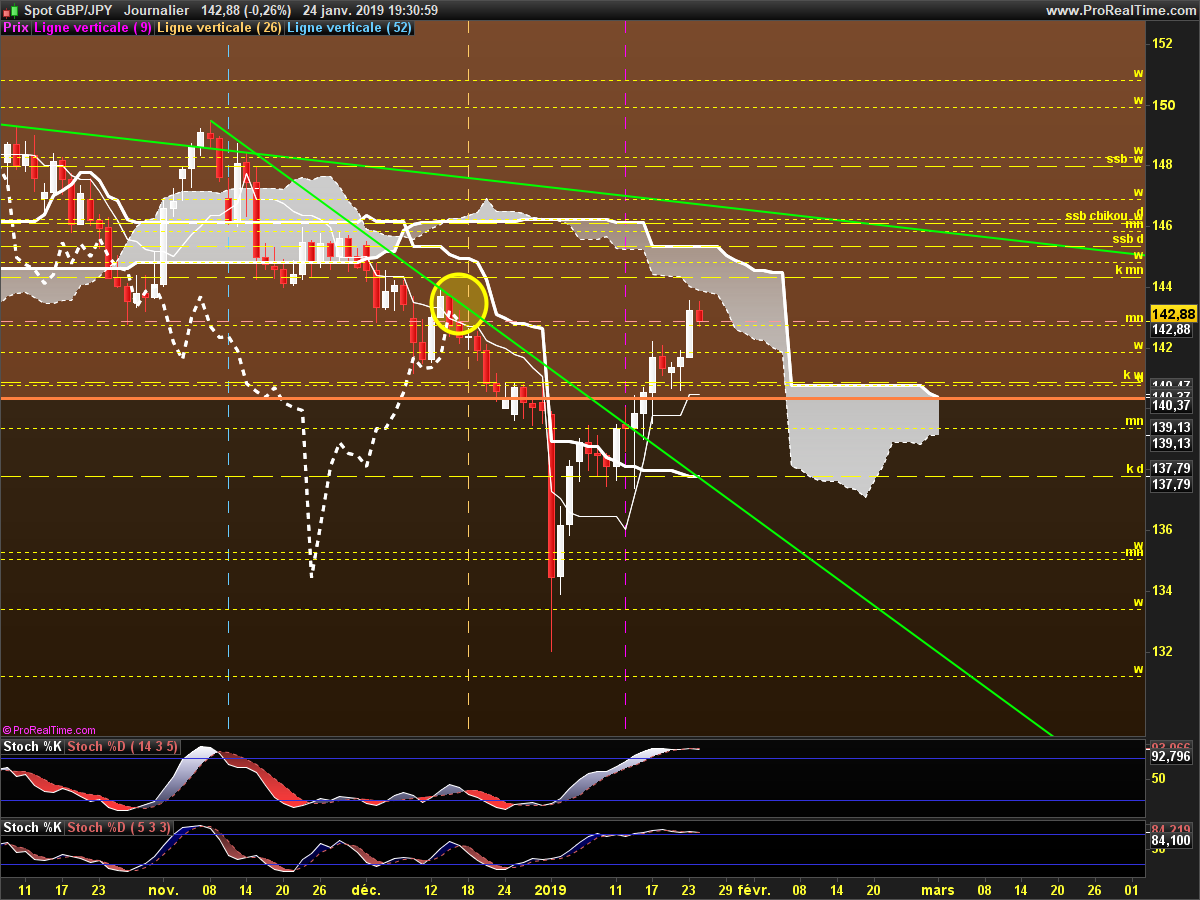The height and width of the screenshot is (900, 1200).
Task: Click the k d level label
Action: [1134, 468]
